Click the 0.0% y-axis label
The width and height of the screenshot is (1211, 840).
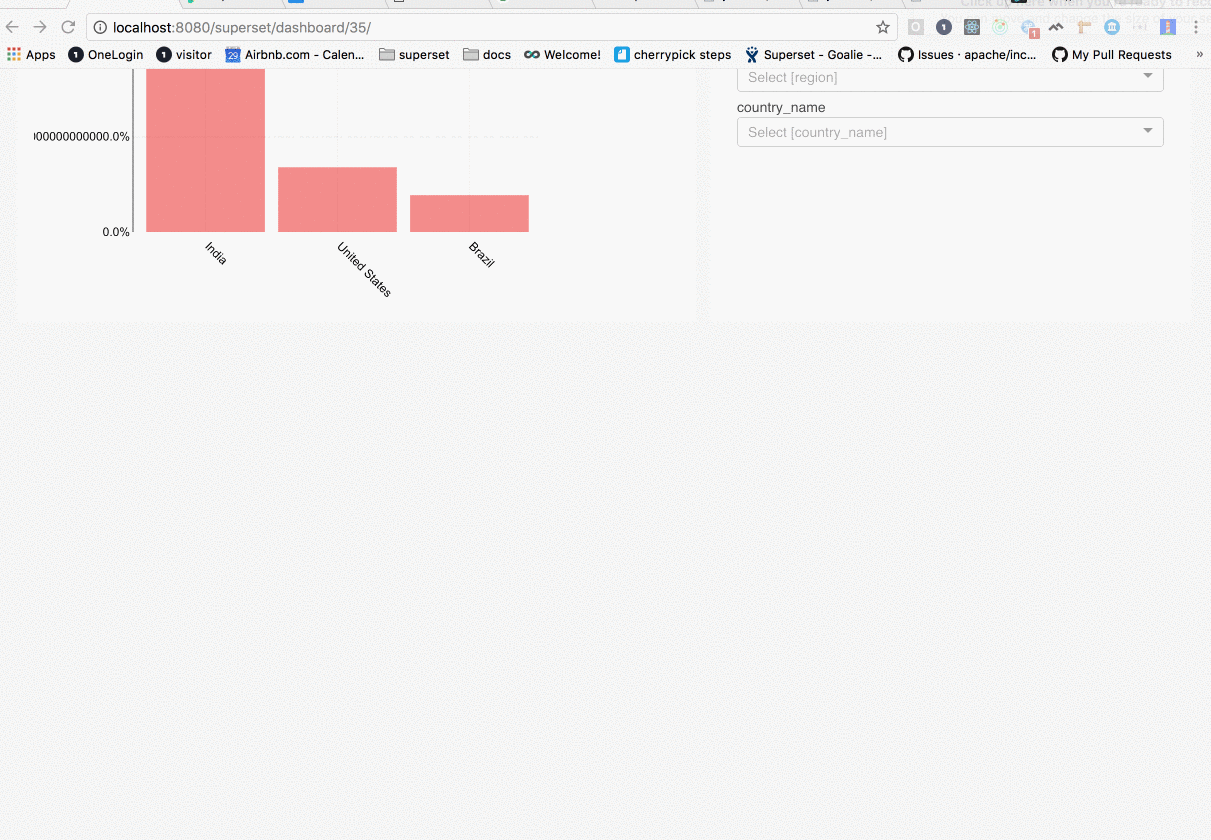(x=116, y=232)
